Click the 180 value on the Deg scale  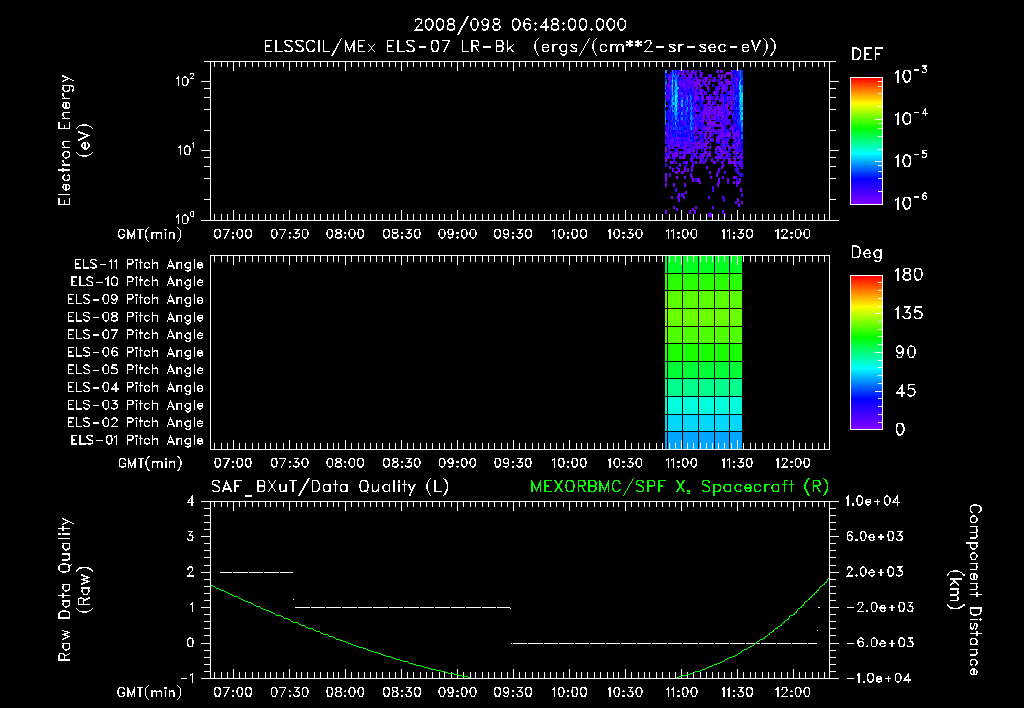pyautogui.click(x=908, y=275)
